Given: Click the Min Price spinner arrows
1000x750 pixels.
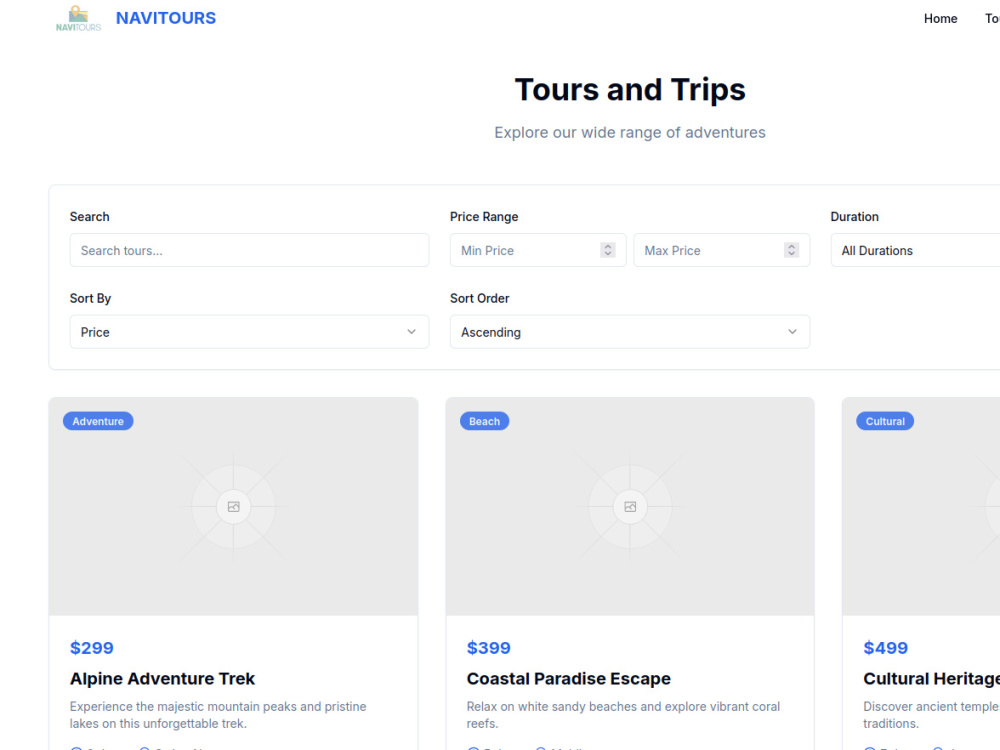Looking at the screenshot, I should 608,250.
